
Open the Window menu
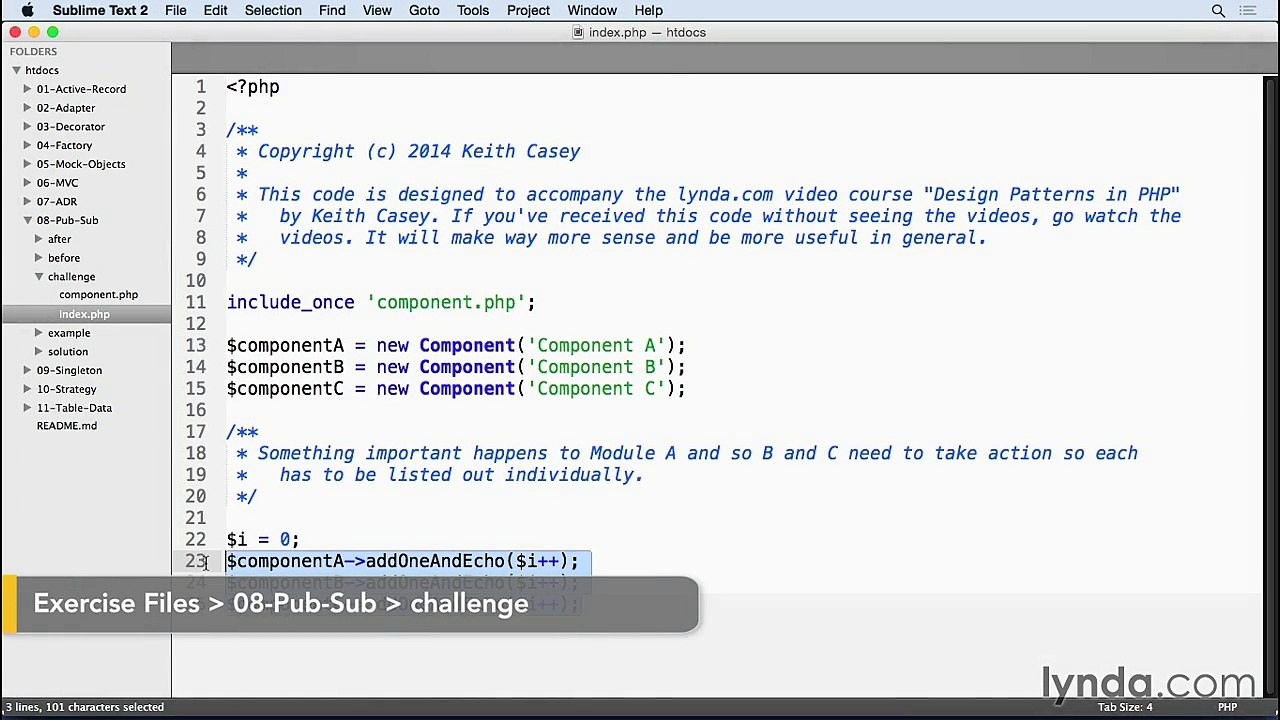(592, 11)
